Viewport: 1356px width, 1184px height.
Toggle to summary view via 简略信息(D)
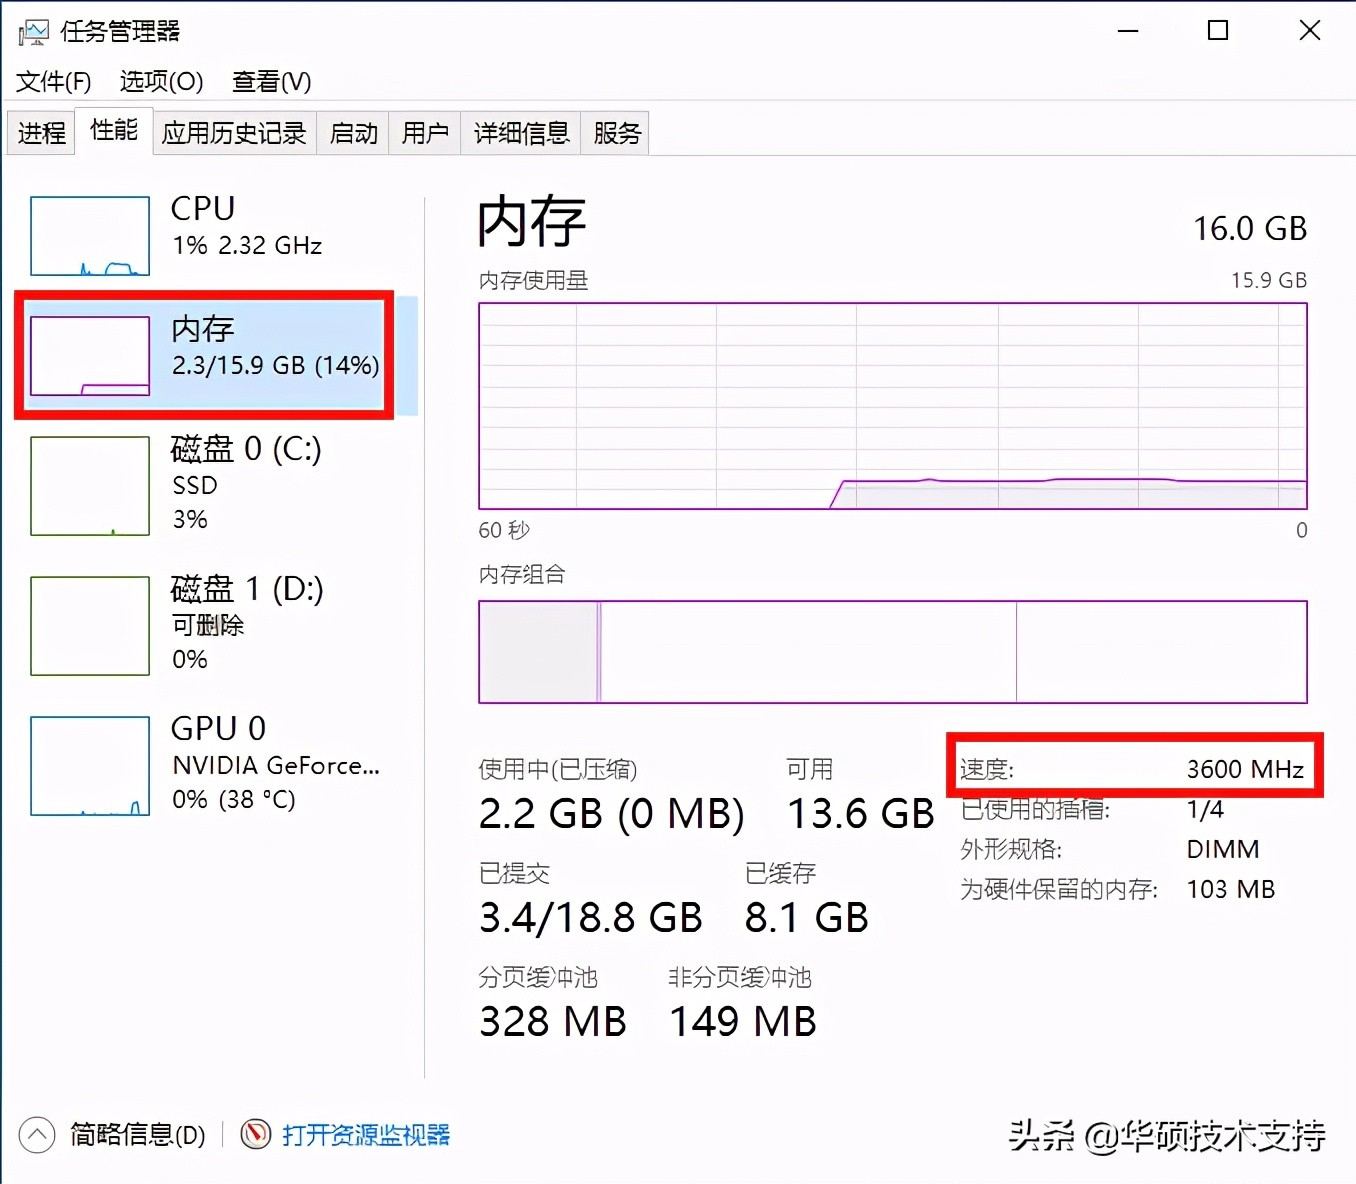coord(135,1135)
